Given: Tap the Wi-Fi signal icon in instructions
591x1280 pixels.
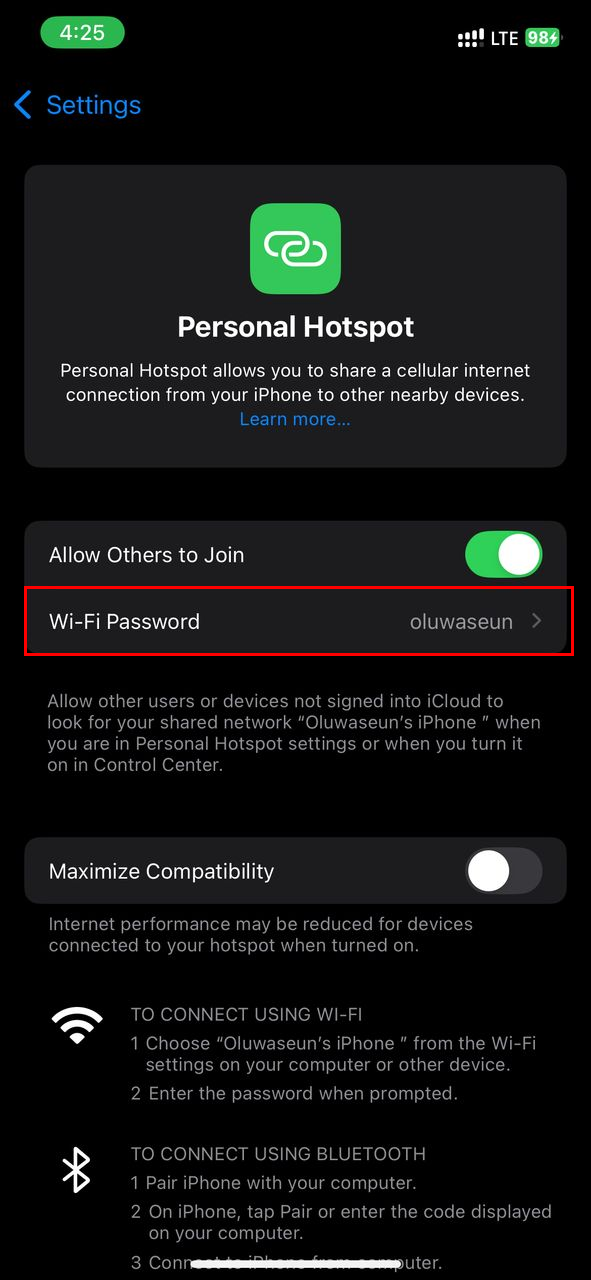Looking at the screenshot, I should tap(77, 1026).
